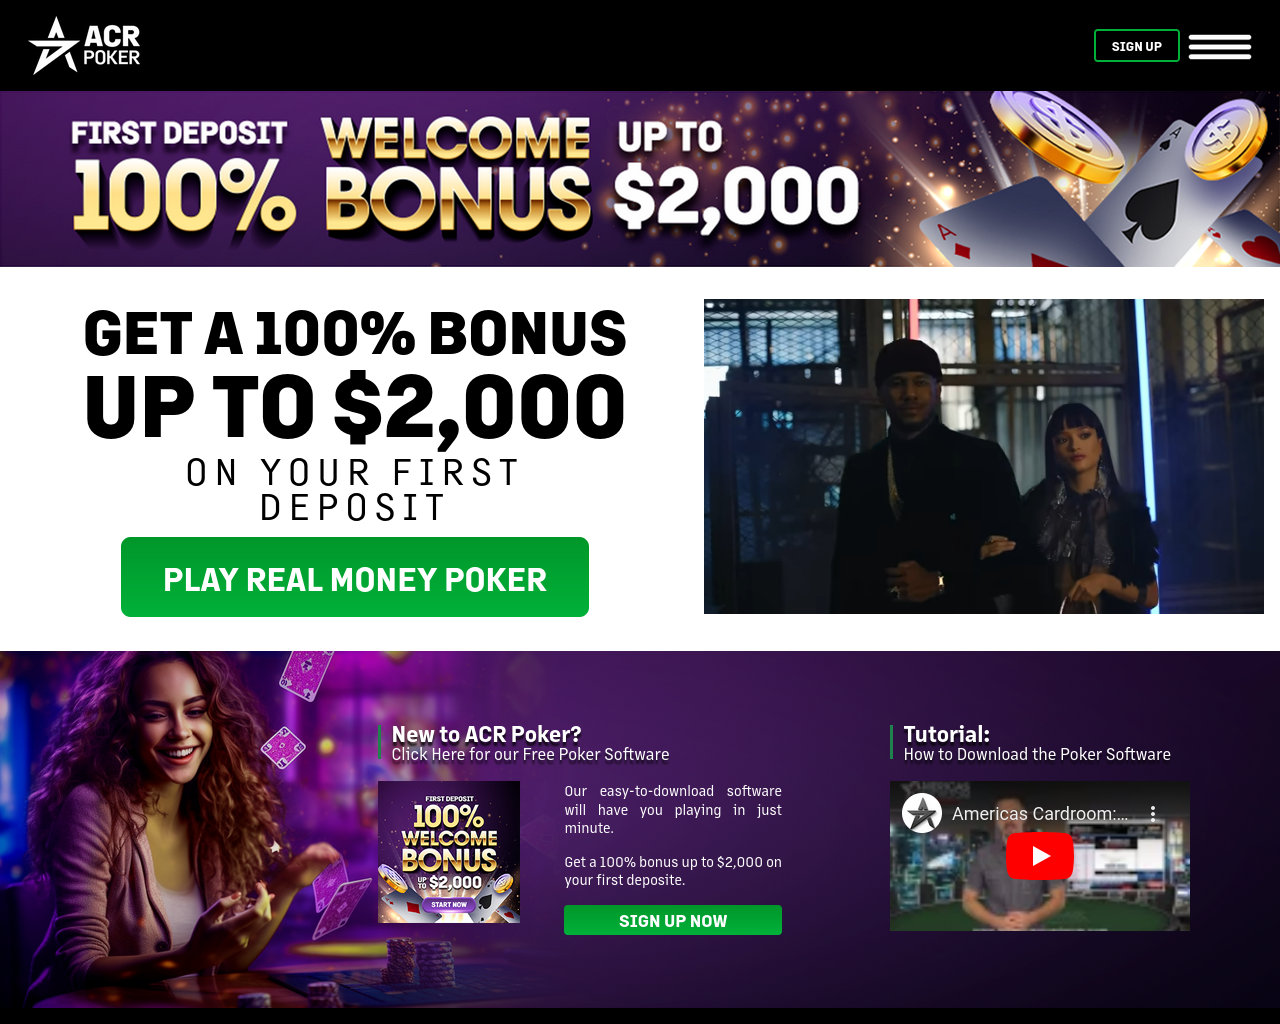Click PLAY REAL MONEY POKER button
Screen dimensions: 1280x1024
pos(355,577)
